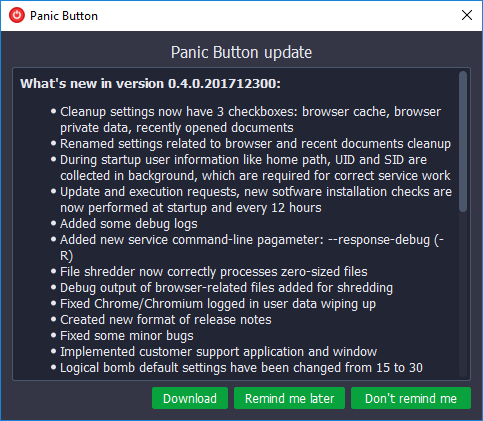
Task: Click the release notes scrollbar thumb
Action: point(463,141)
